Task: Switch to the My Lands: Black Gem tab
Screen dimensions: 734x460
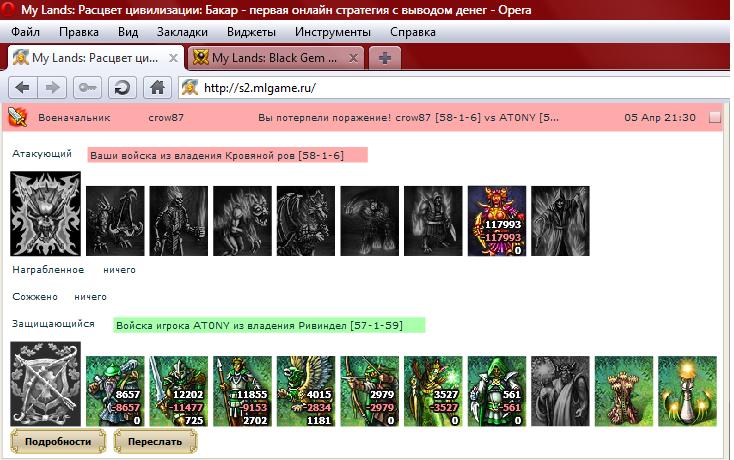Action: point(275,58)
